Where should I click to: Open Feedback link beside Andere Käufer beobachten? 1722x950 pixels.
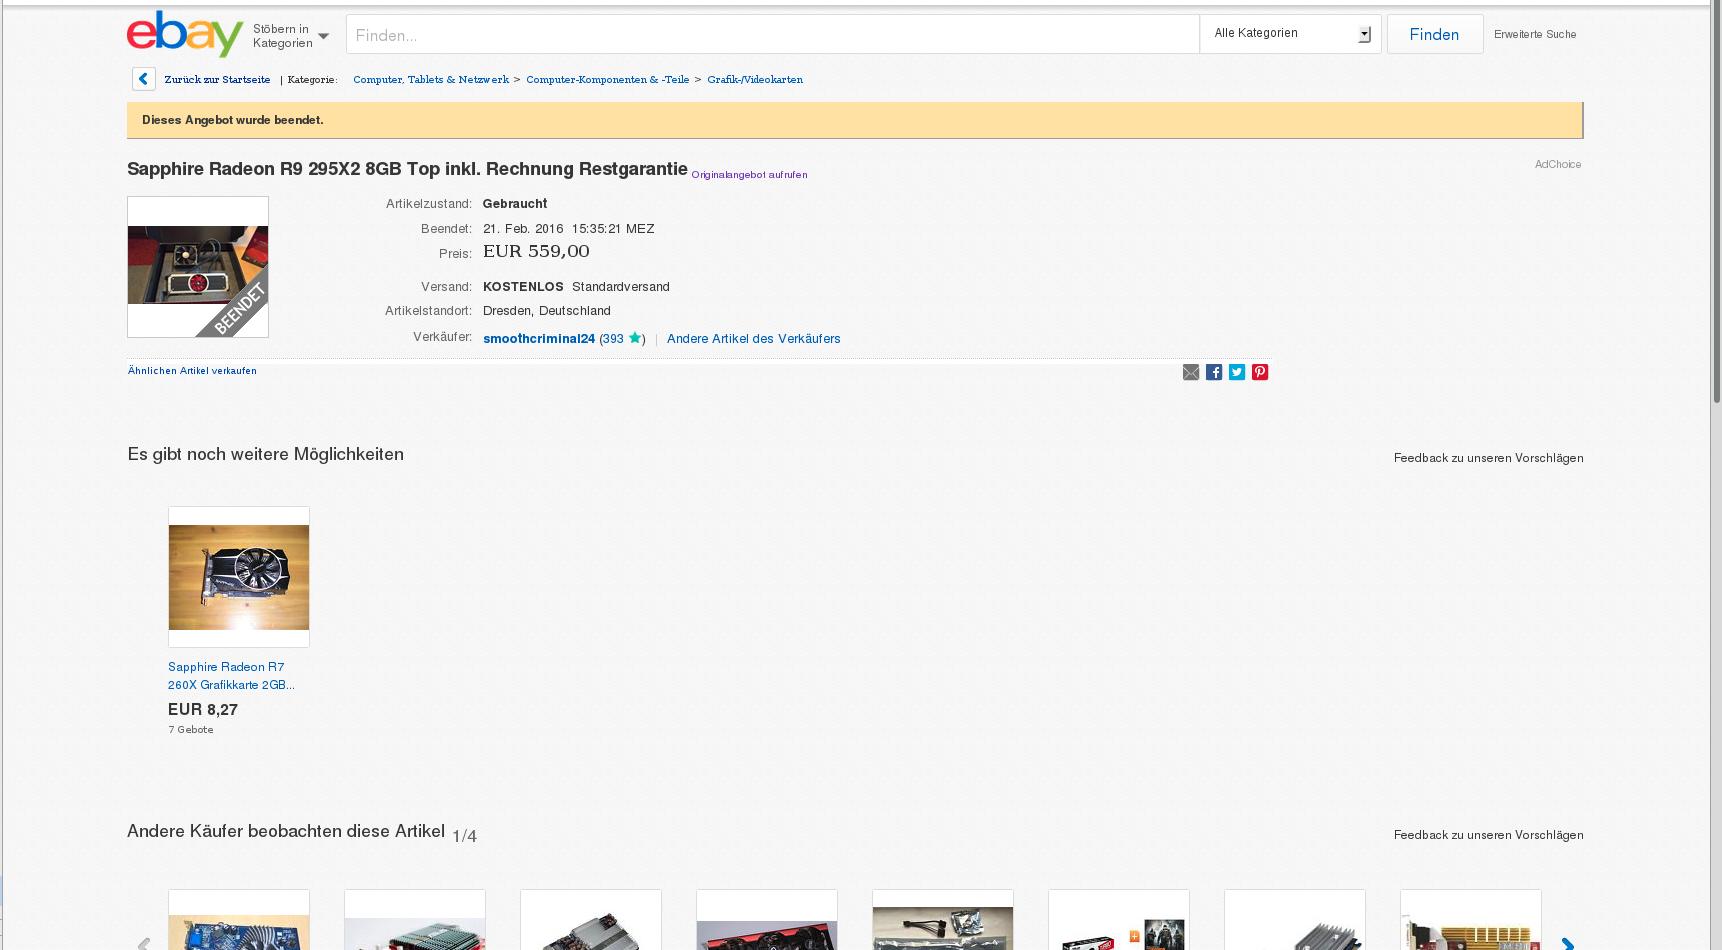(x=1488, y=835)
